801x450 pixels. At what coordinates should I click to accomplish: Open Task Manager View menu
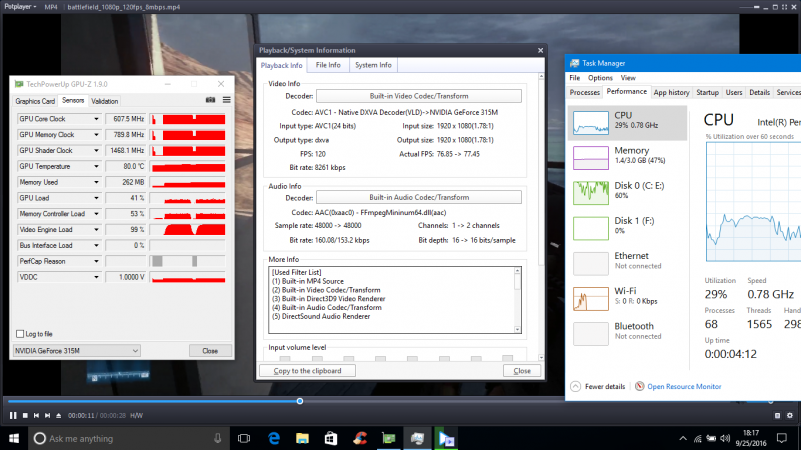(628, 78)
